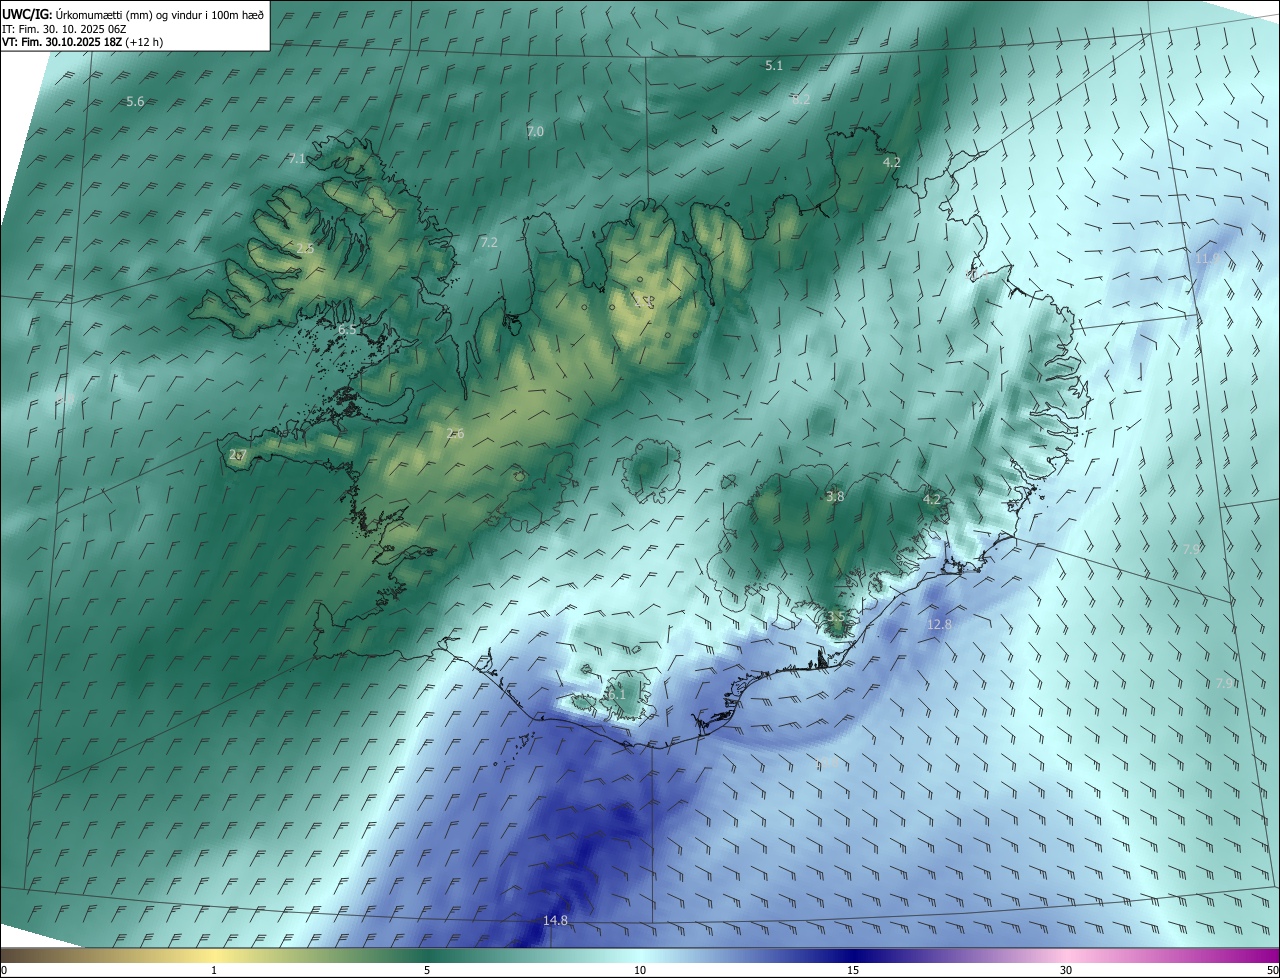Click the "5.6" value label on the map
1280x978 pixels.
tap(136, 102)
